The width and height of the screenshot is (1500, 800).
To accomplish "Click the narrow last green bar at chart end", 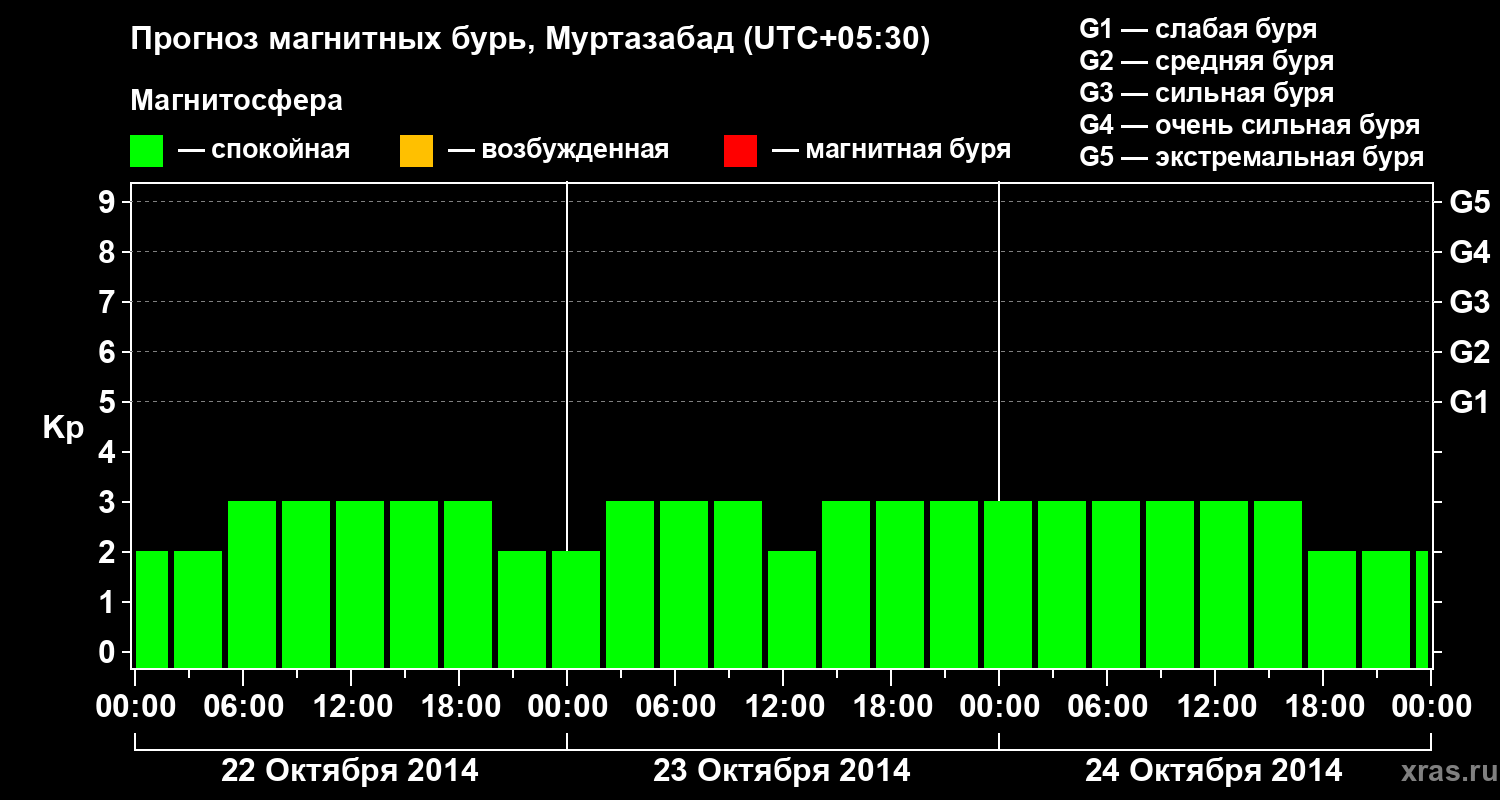I will [x=1422, y=609].
